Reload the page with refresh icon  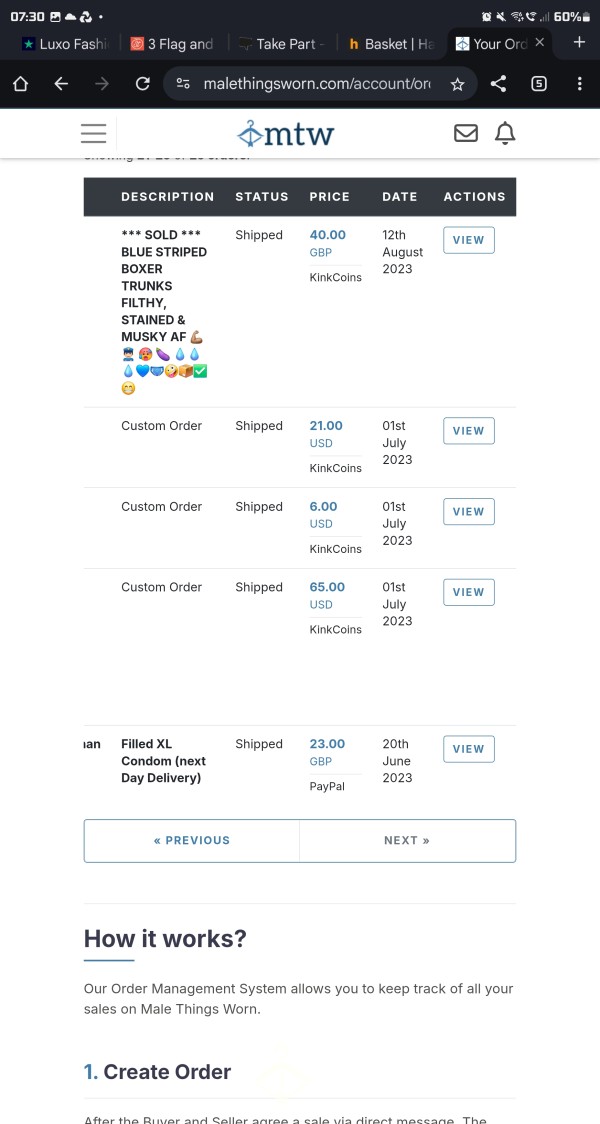click(143, 84)
